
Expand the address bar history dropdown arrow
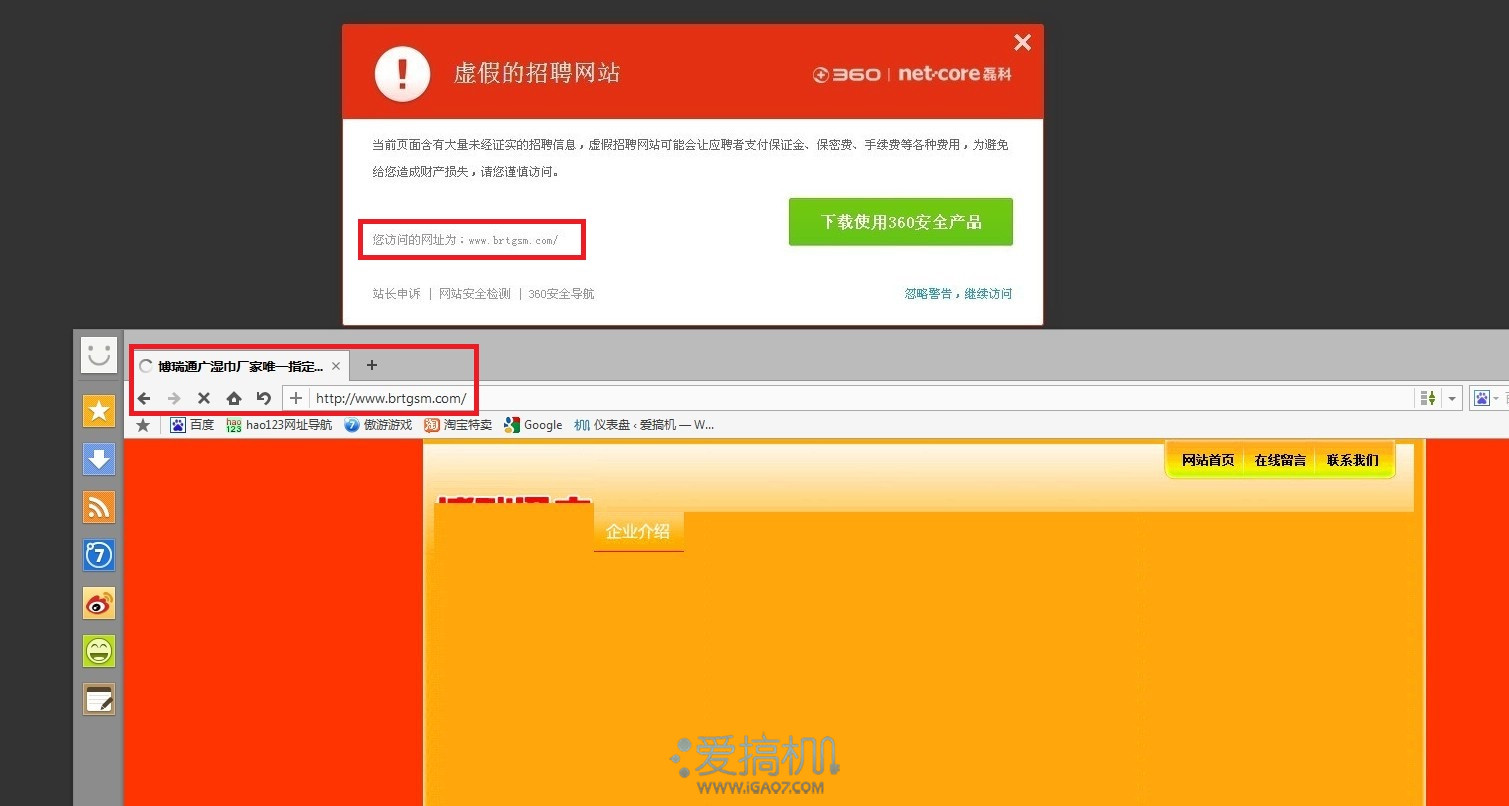tap(1453, 398)
